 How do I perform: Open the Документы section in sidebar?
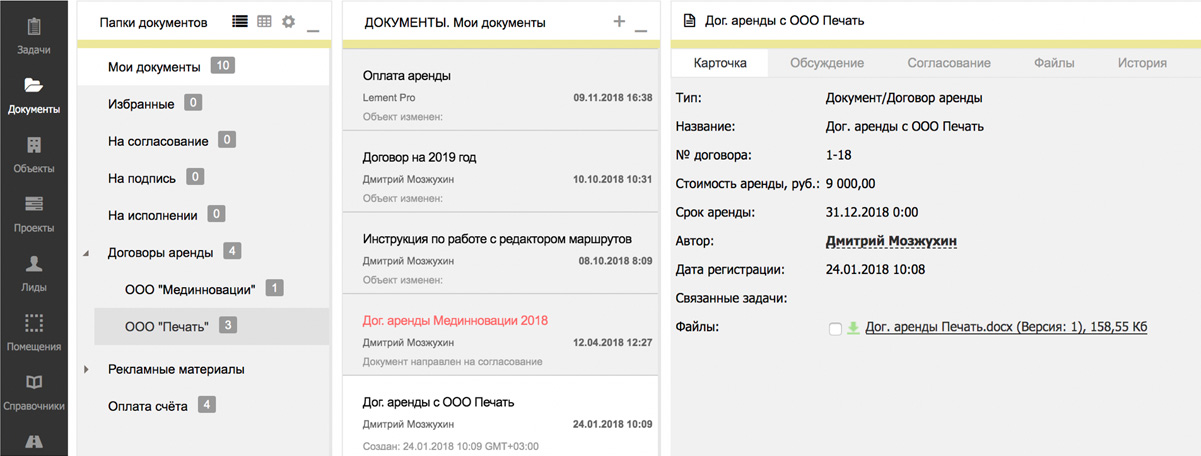tap(34, 95)
